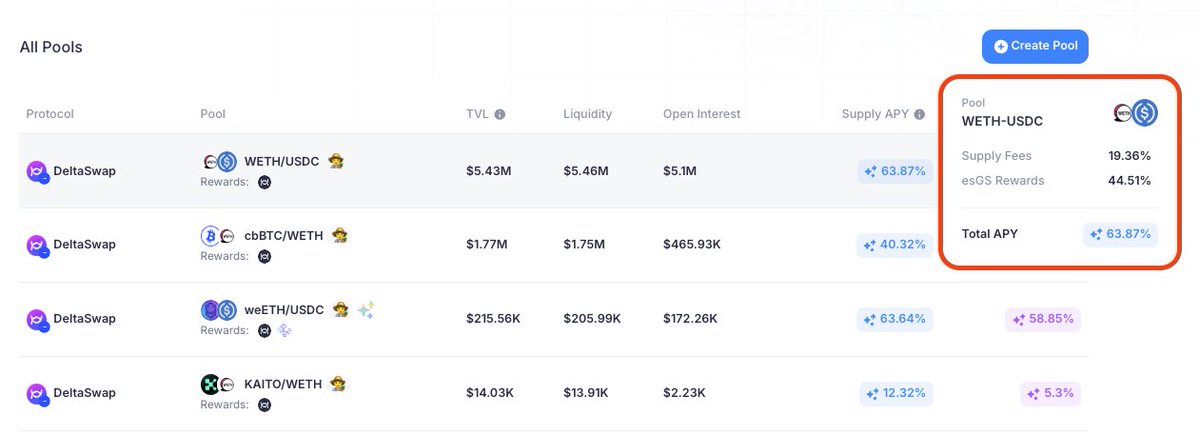Click the Supply APY info icon
Screen dimensions: 1200x435
click(x=920, y=114)
